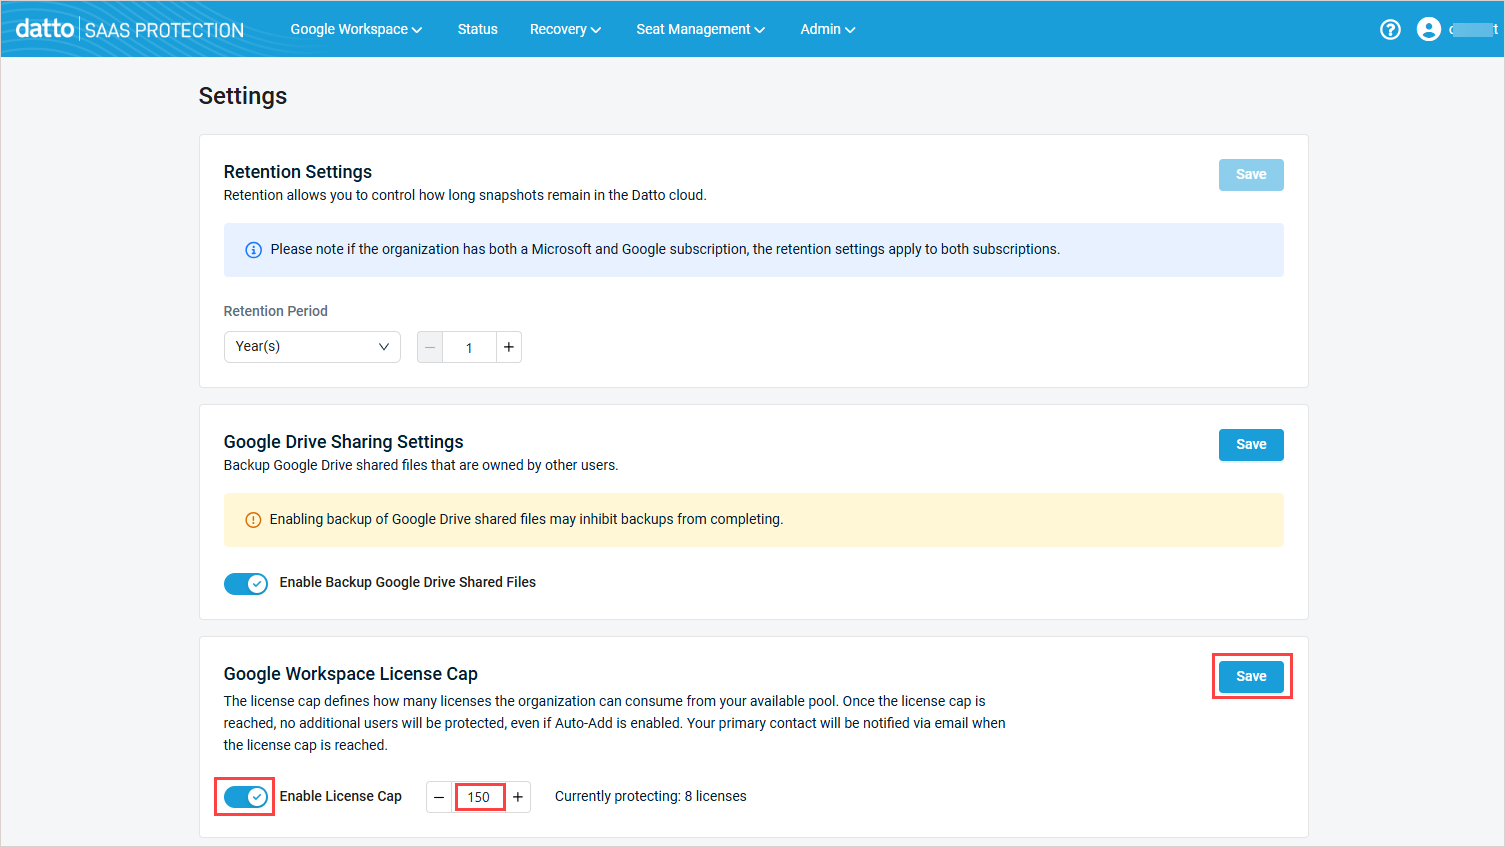Open the Year(s) retention period dropdown
Screen dimensions: 1505x847
pos(312,347)
